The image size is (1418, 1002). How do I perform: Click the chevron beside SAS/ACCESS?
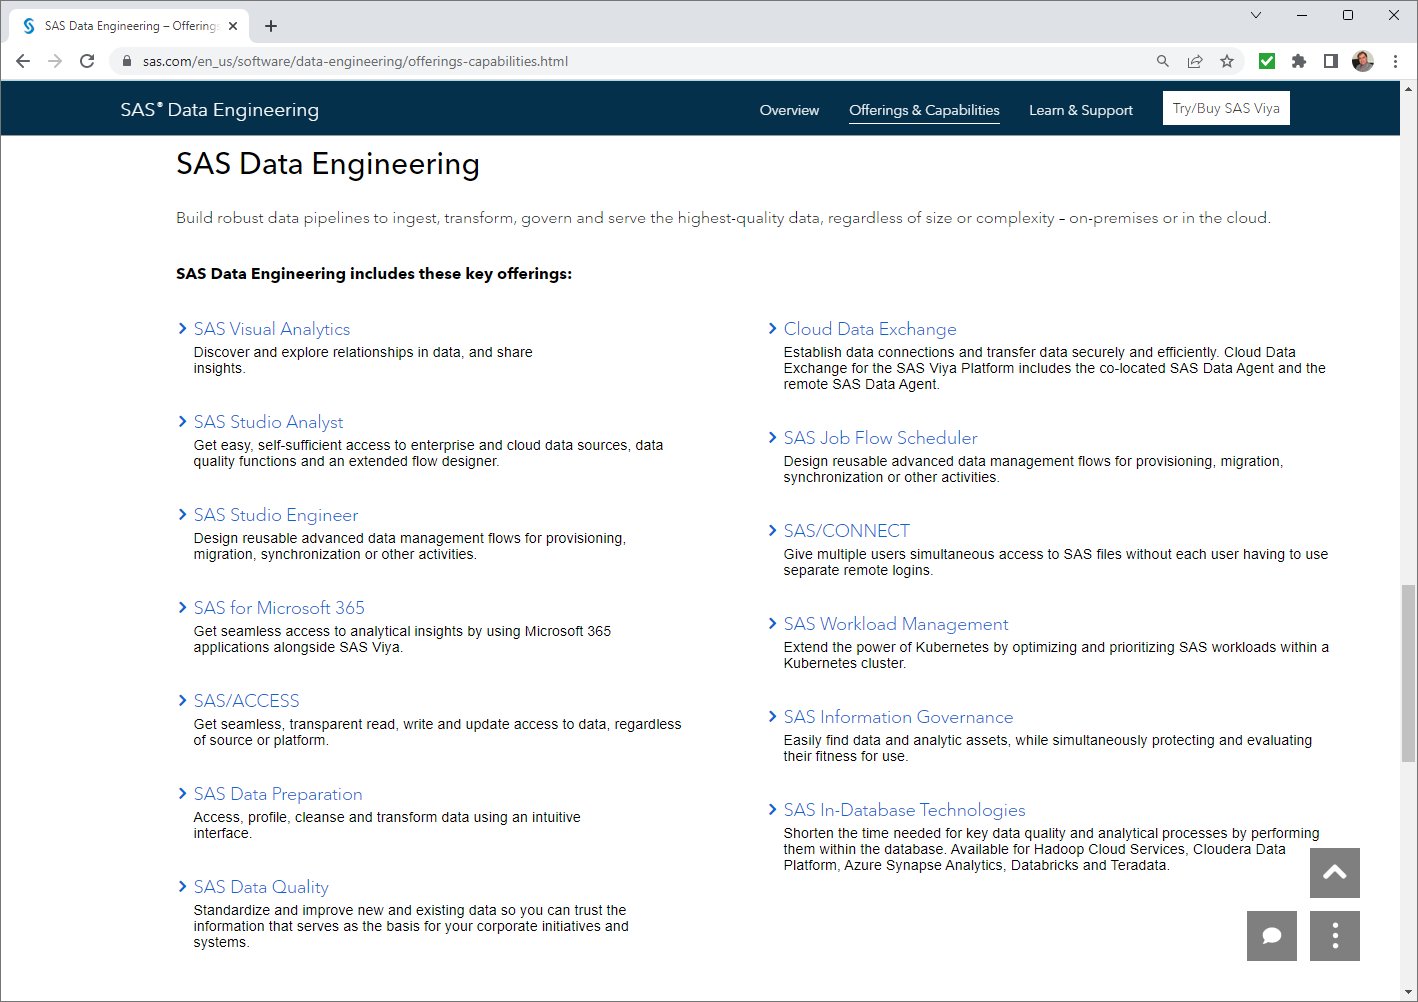click(182, 700)
